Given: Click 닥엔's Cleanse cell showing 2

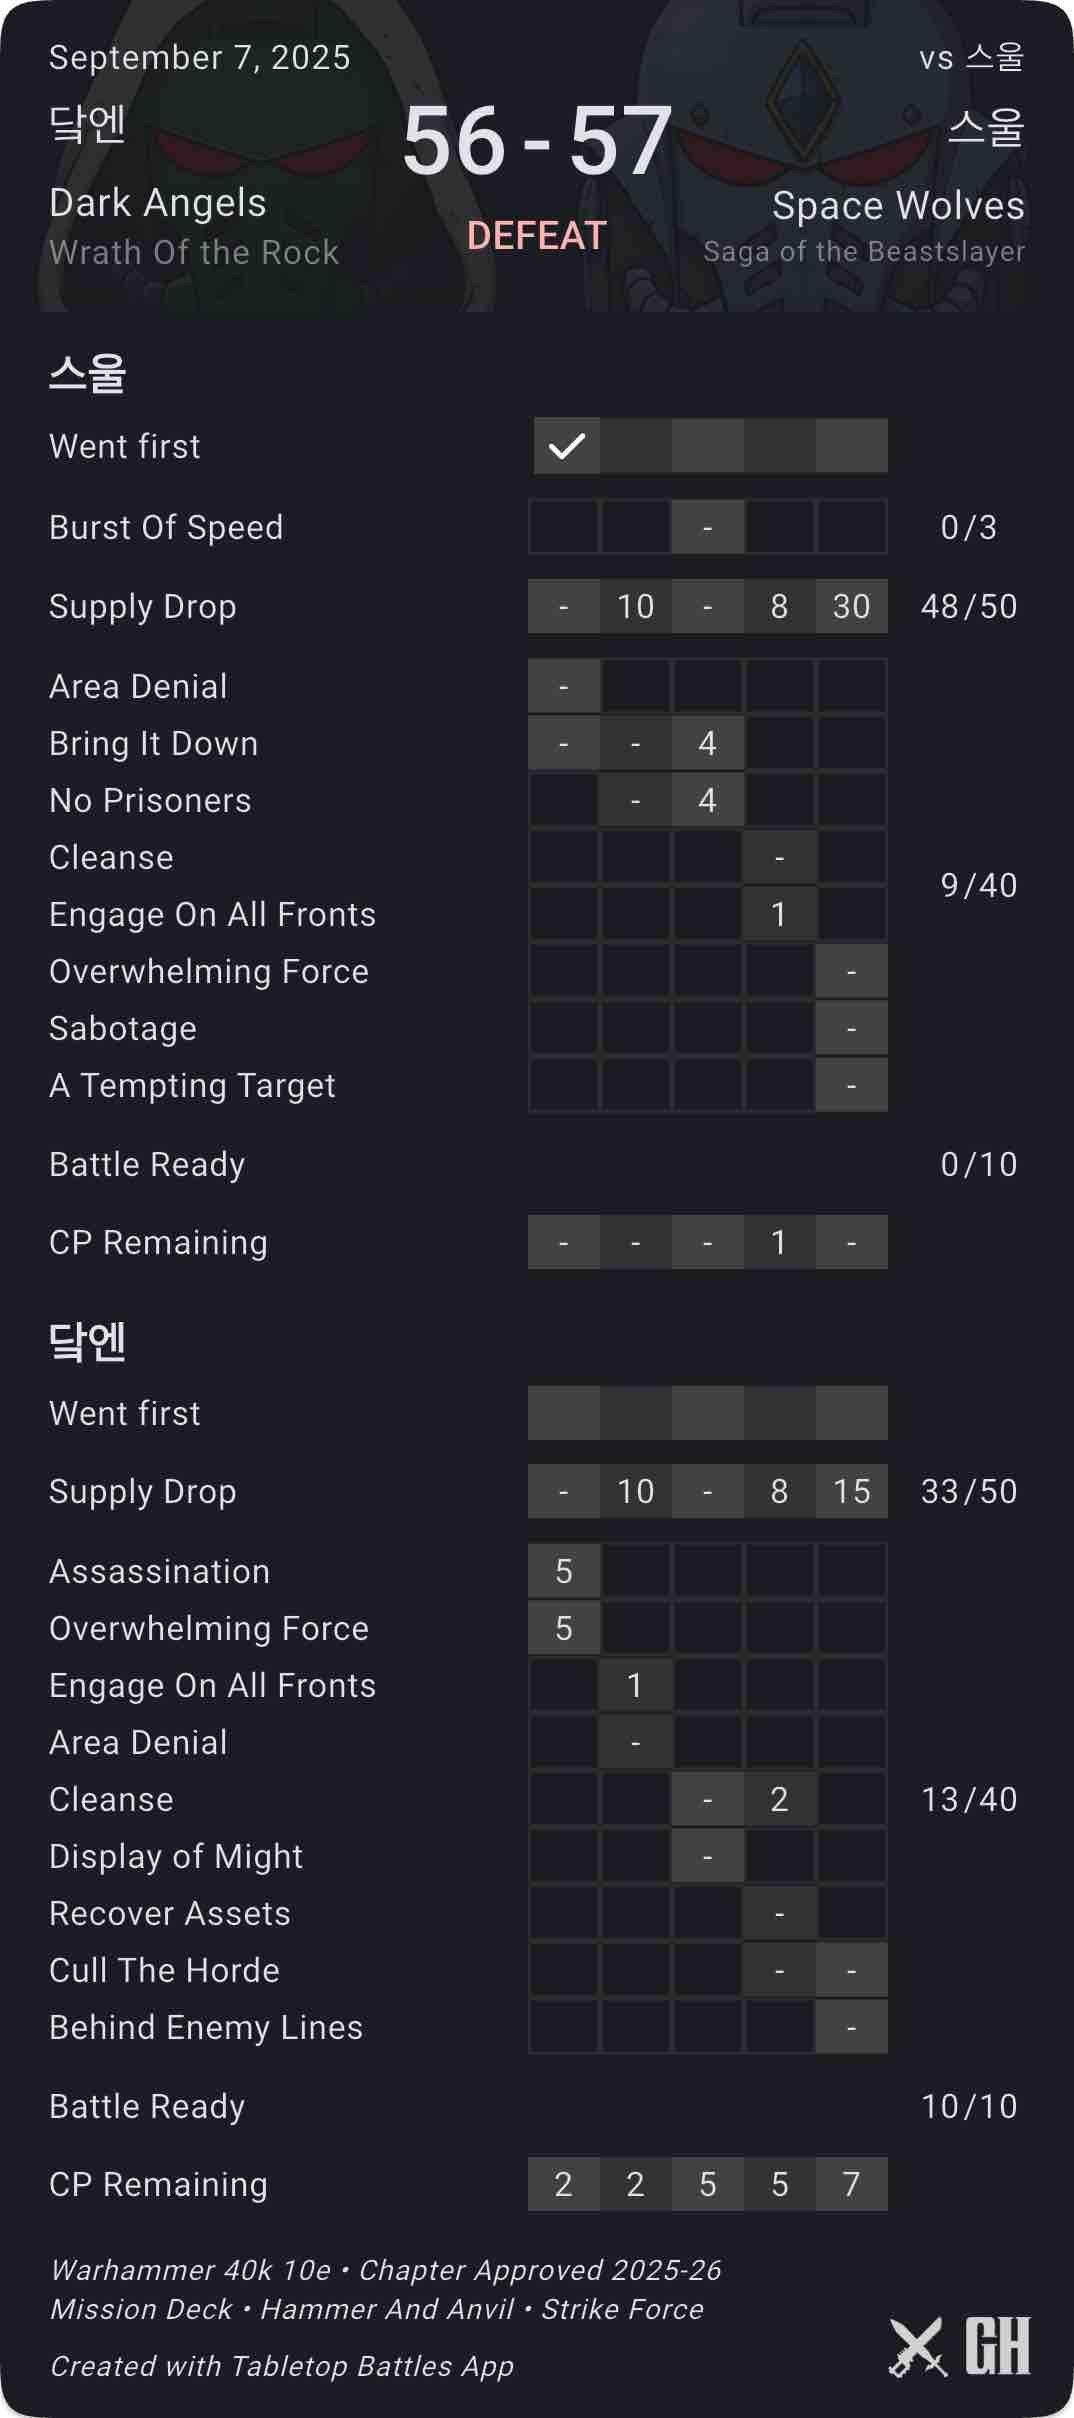Looking at the screenshot, I should (779, 1799).
